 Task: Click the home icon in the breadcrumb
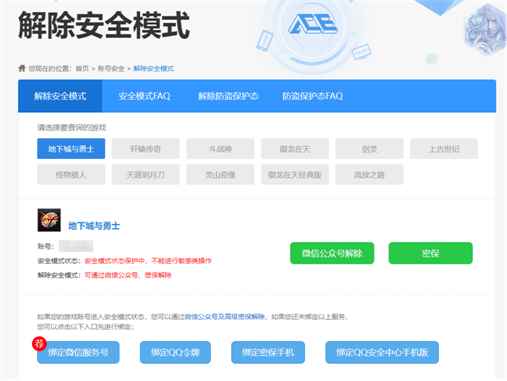[x=22, y=68]
